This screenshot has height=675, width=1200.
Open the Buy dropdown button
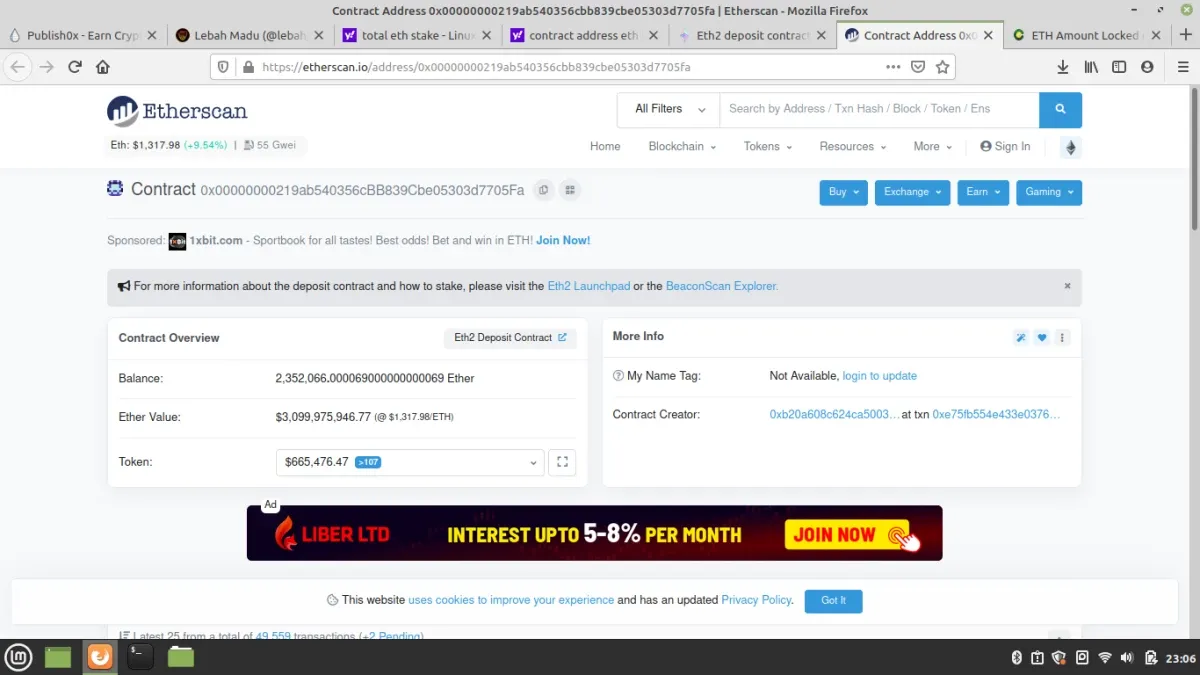pyautogui.click(x=844, y=192)
